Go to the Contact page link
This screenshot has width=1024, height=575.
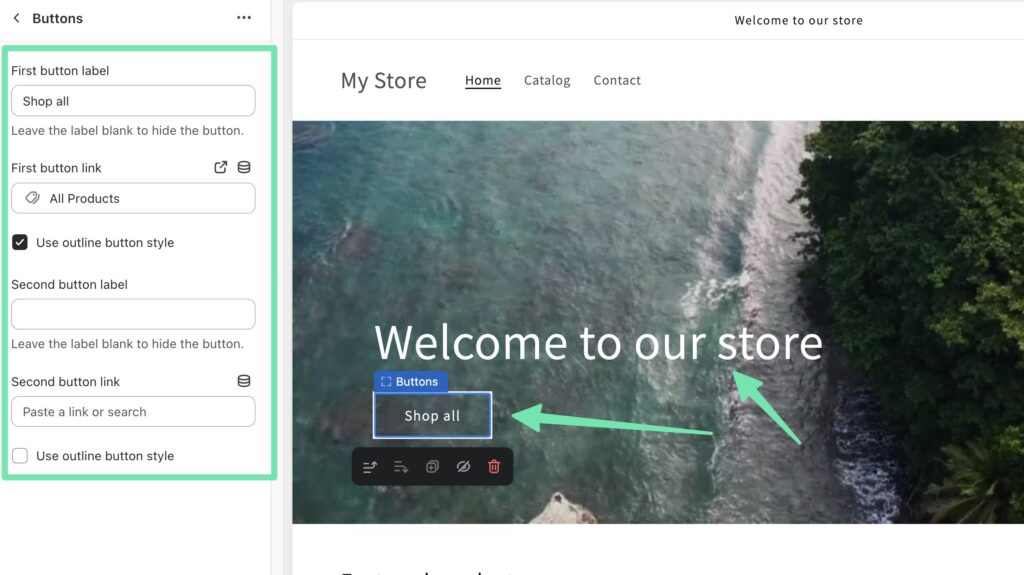(617, 80)
